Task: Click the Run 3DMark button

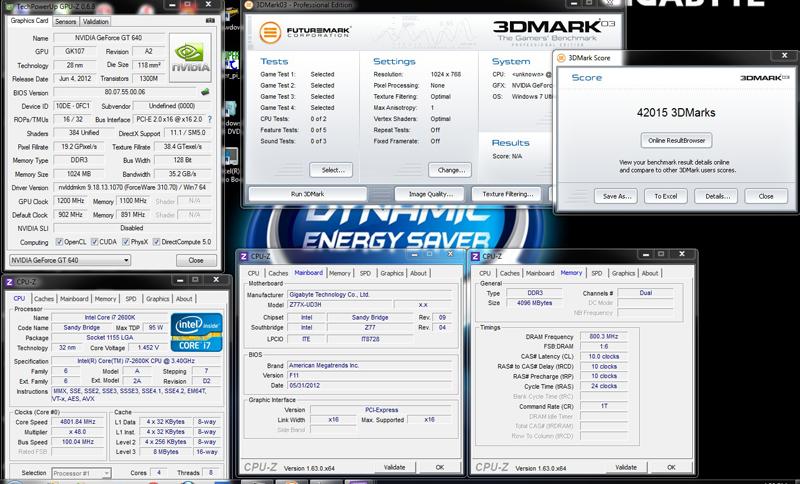Action: [x=308, y=194]
